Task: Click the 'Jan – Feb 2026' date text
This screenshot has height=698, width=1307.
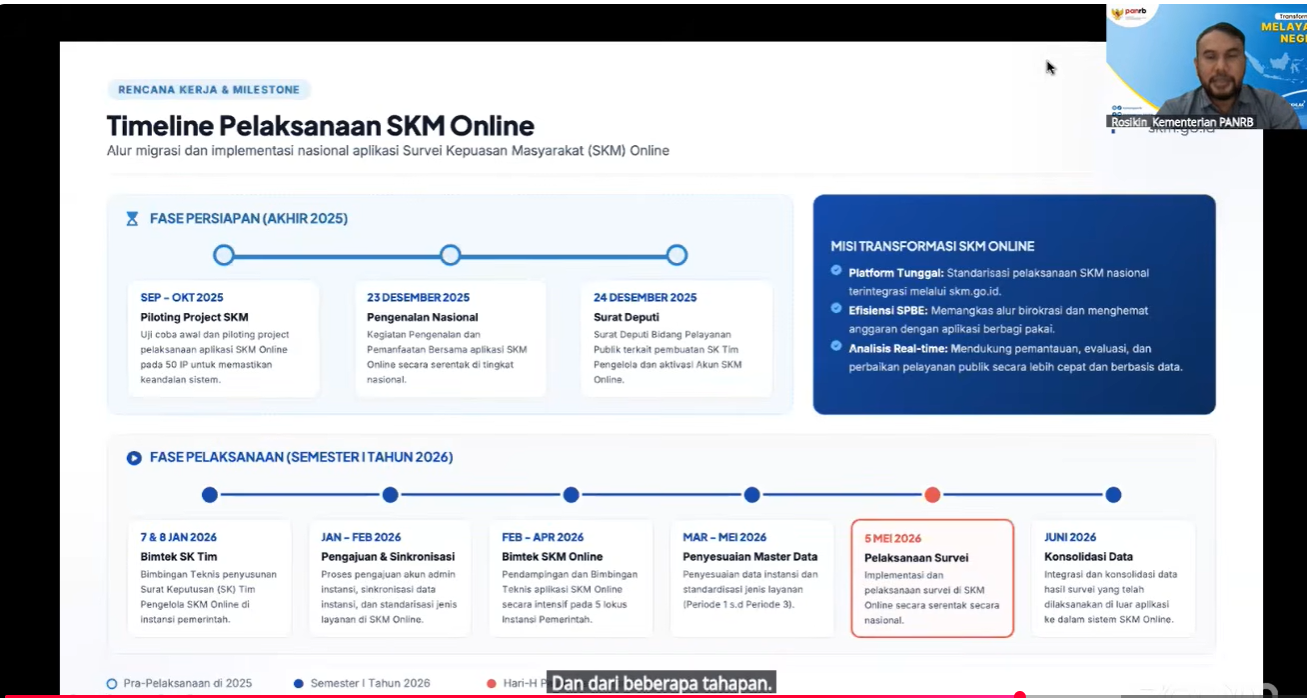Action: coord(361,537)
